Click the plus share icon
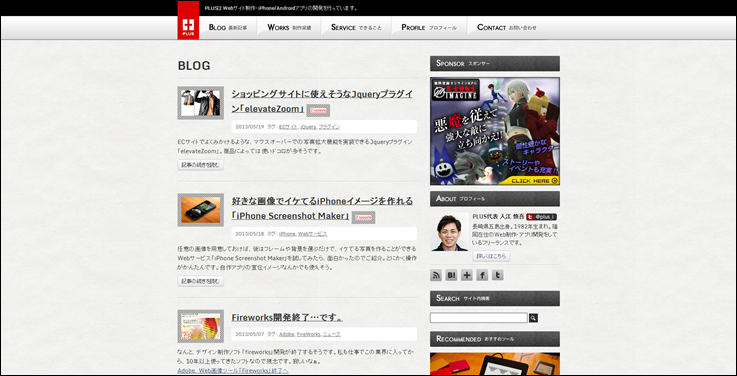Screen dimensions: 737x376 pos(467,275)
